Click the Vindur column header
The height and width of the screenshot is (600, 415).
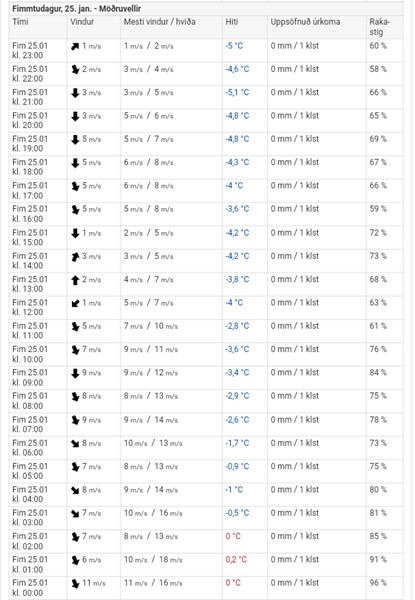82,22
